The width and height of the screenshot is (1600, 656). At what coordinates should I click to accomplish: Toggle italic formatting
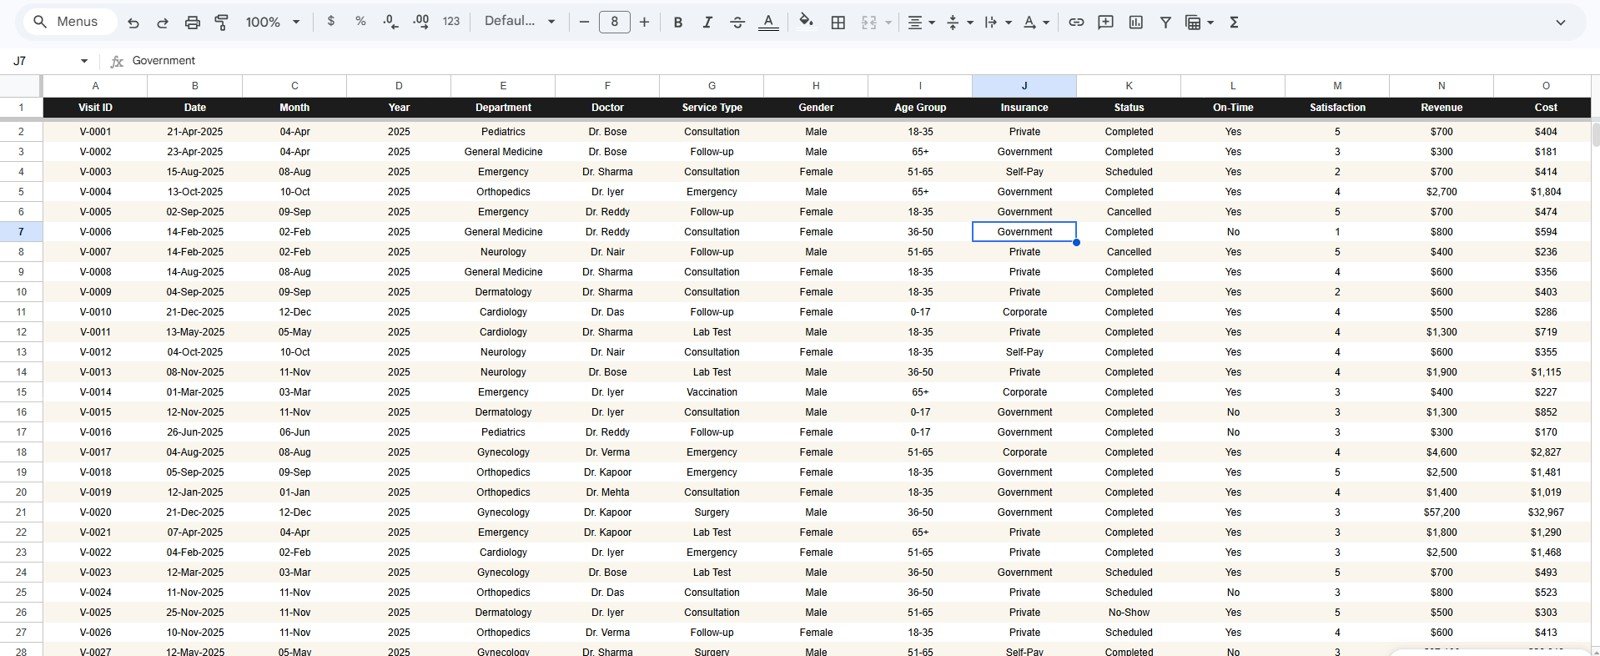pyautogui.click(x=707, y=22)
